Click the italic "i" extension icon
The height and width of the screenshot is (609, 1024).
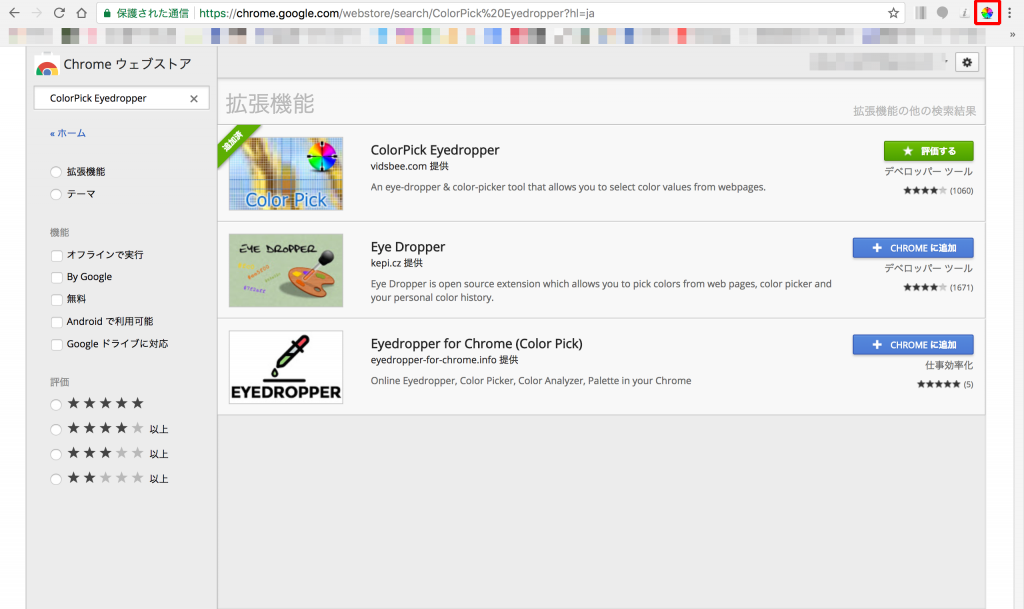coord(964,13)
